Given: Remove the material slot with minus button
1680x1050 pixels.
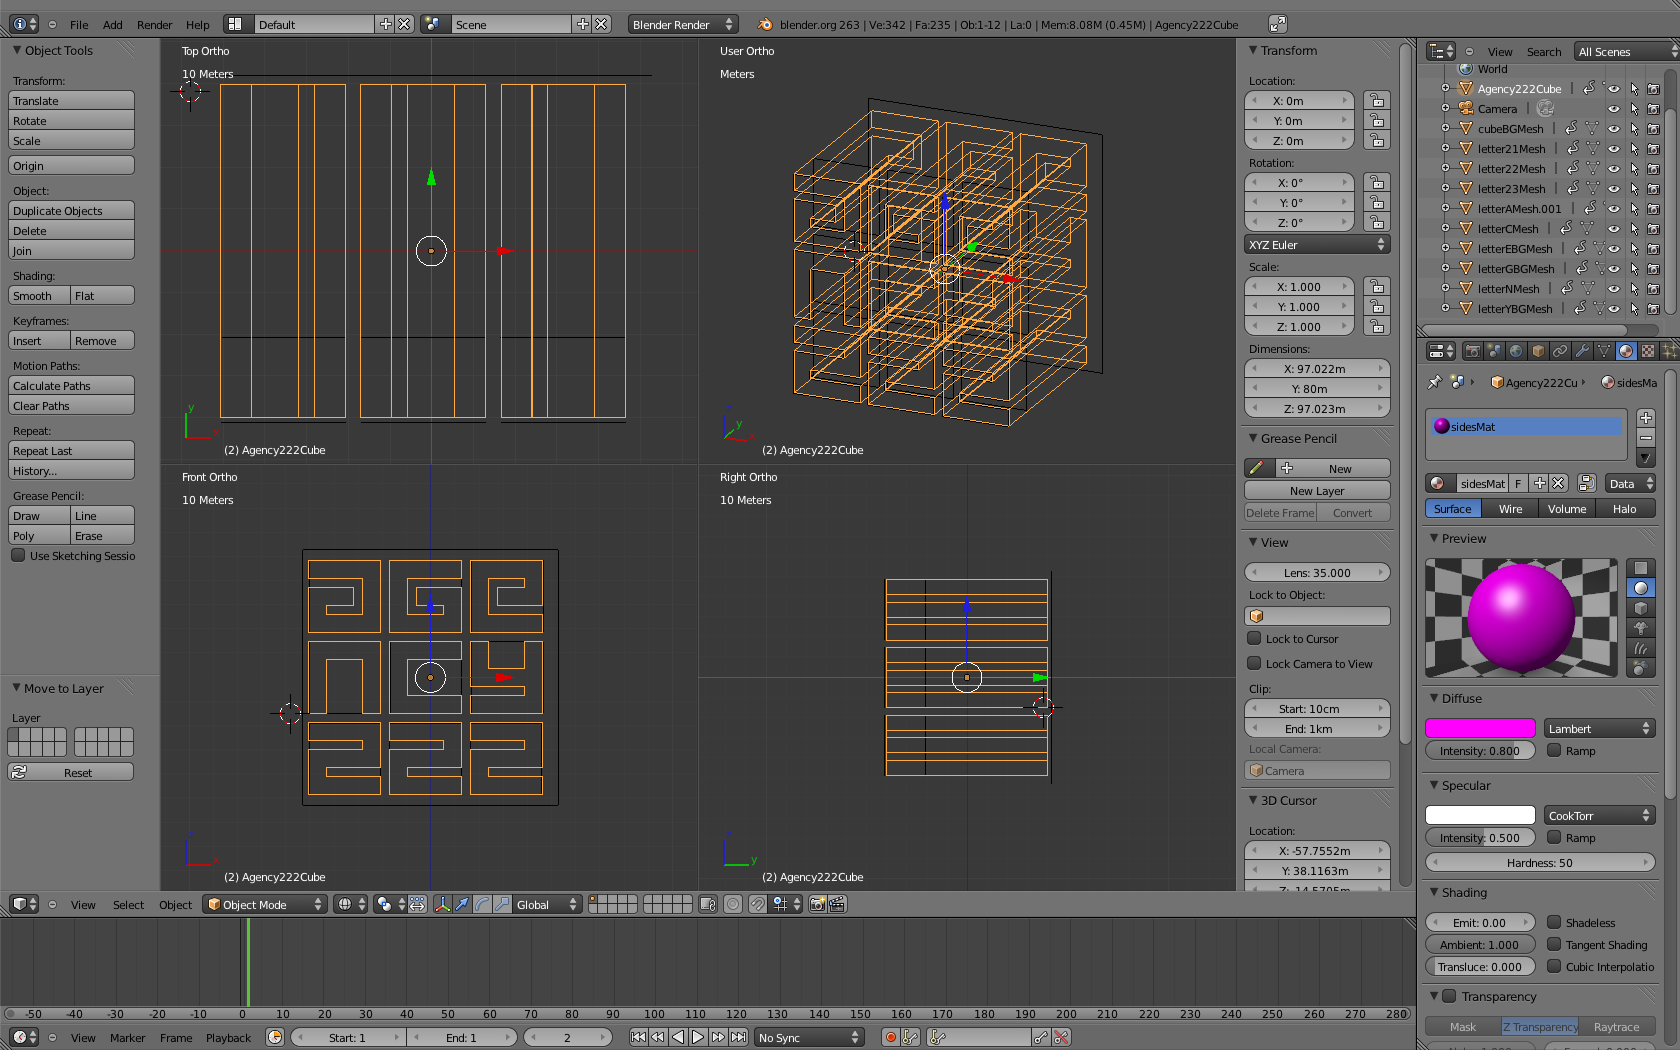Looking at the screenshot, I should tap(1645, 438).
